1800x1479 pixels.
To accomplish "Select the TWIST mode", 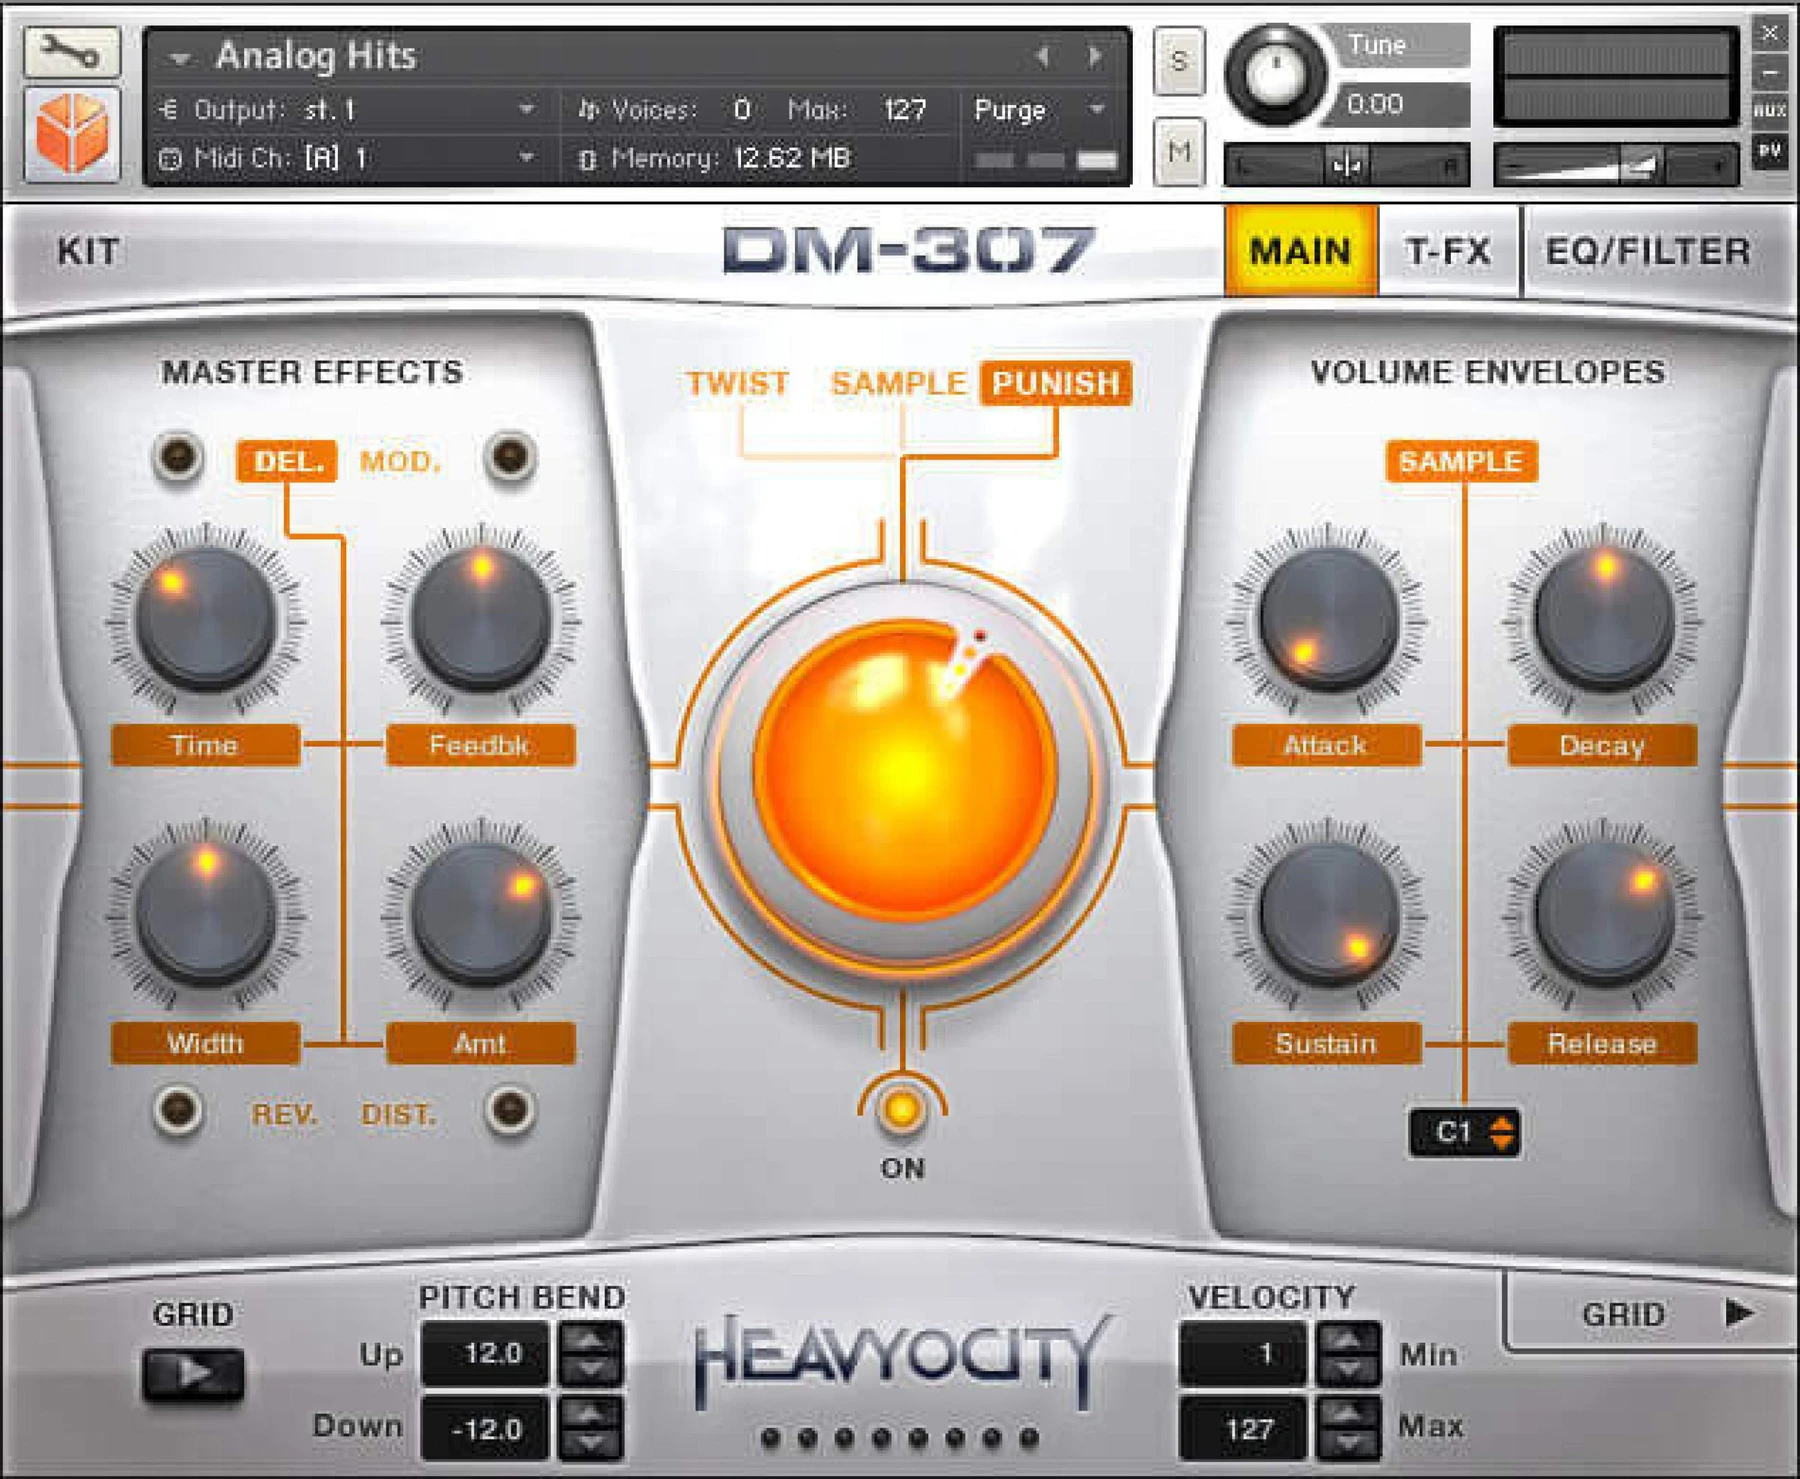I will click(738, 383).
